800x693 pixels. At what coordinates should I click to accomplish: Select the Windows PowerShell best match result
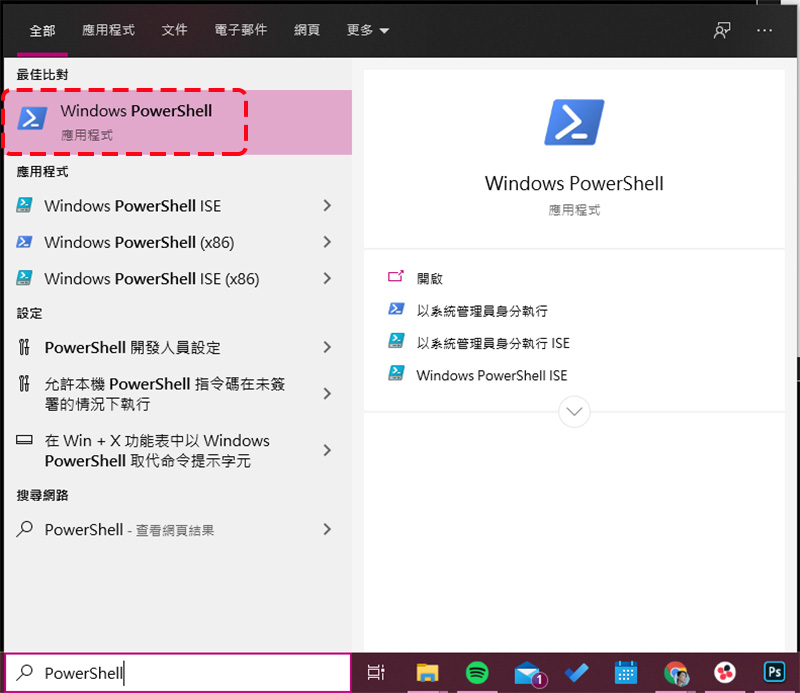click(x=178, y=122)
